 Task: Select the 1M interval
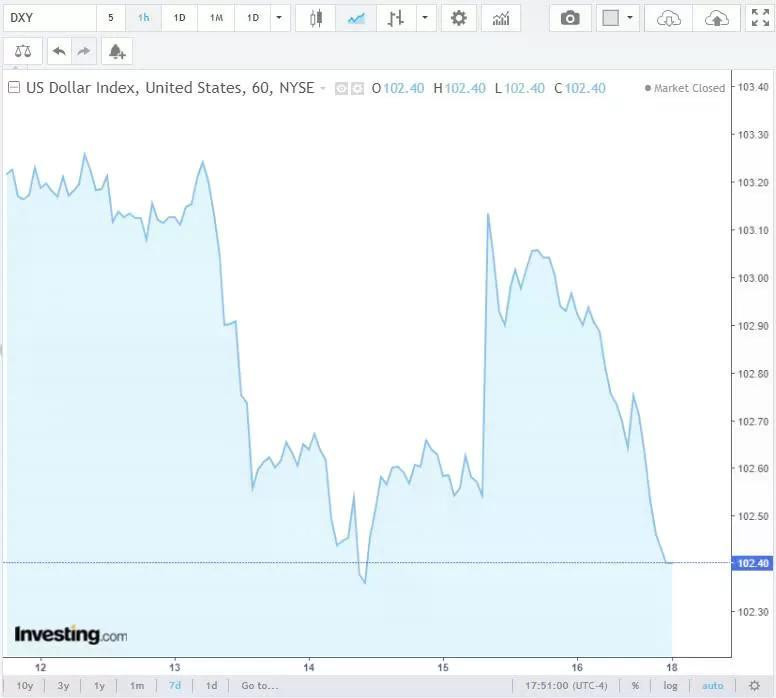[216, 18]
